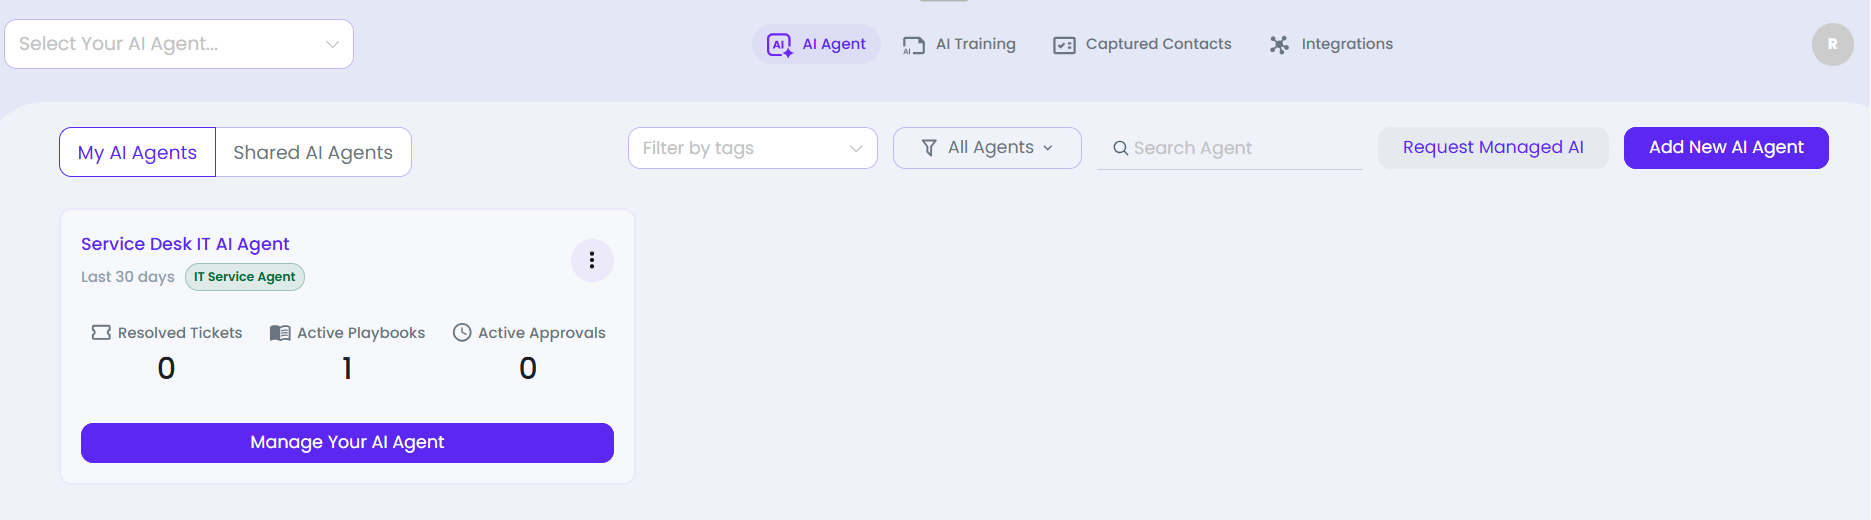The image size is (1871, 520).
Task: Click the Active Playbooks book icon
Action: coord(280,333)
